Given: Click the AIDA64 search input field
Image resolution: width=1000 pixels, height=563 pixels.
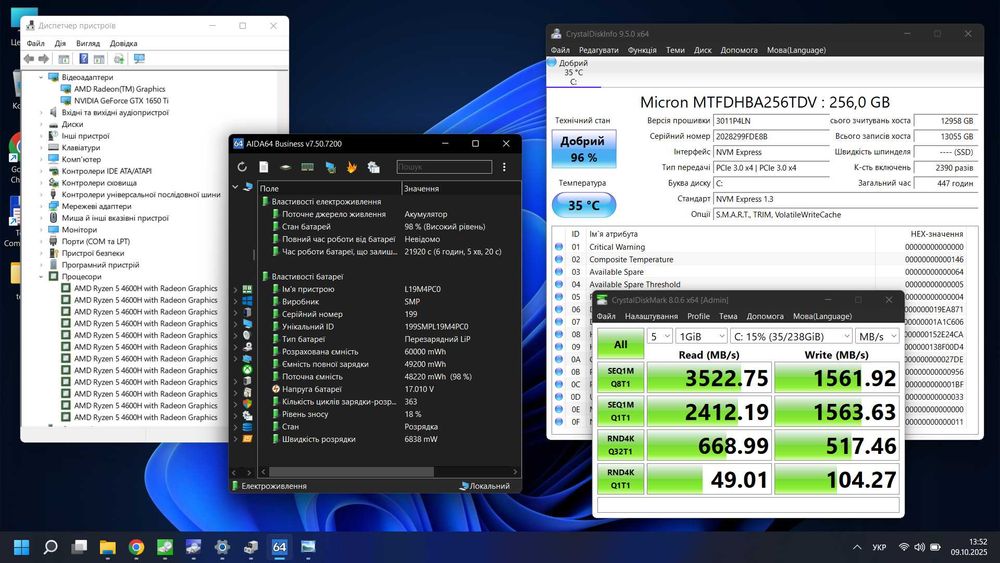Looking at the screenshot, I should click(x=444, y=167).
